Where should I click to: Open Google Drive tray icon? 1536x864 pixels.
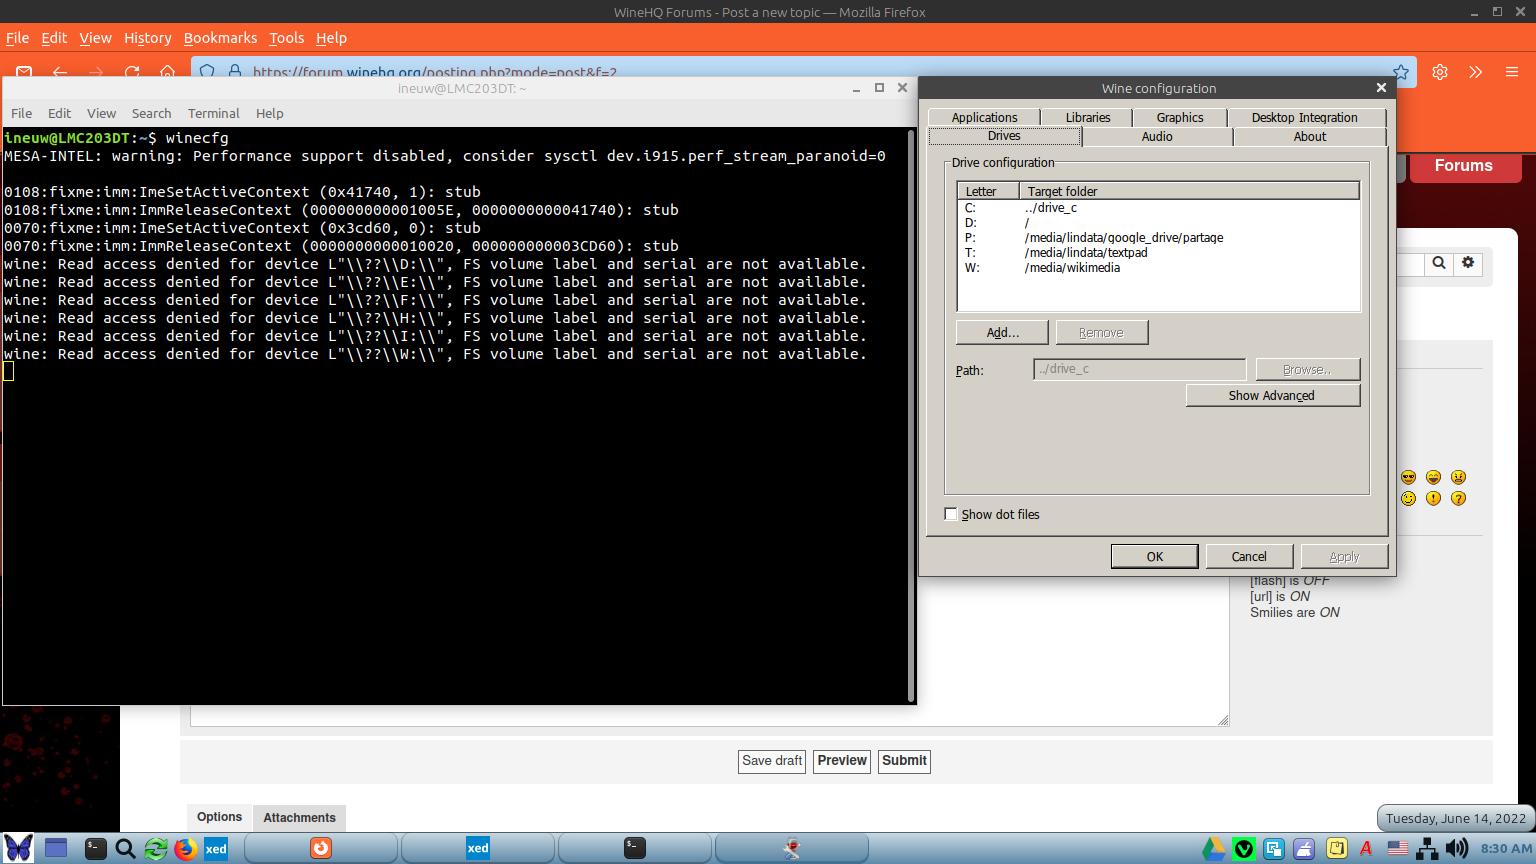click(1213, 849)
